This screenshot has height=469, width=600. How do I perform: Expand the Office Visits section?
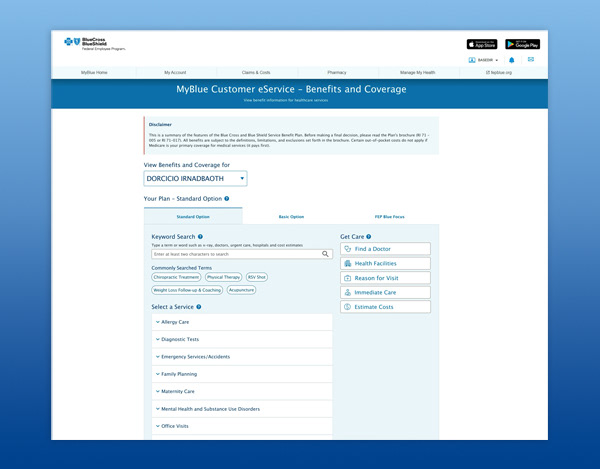coord(242,426)
